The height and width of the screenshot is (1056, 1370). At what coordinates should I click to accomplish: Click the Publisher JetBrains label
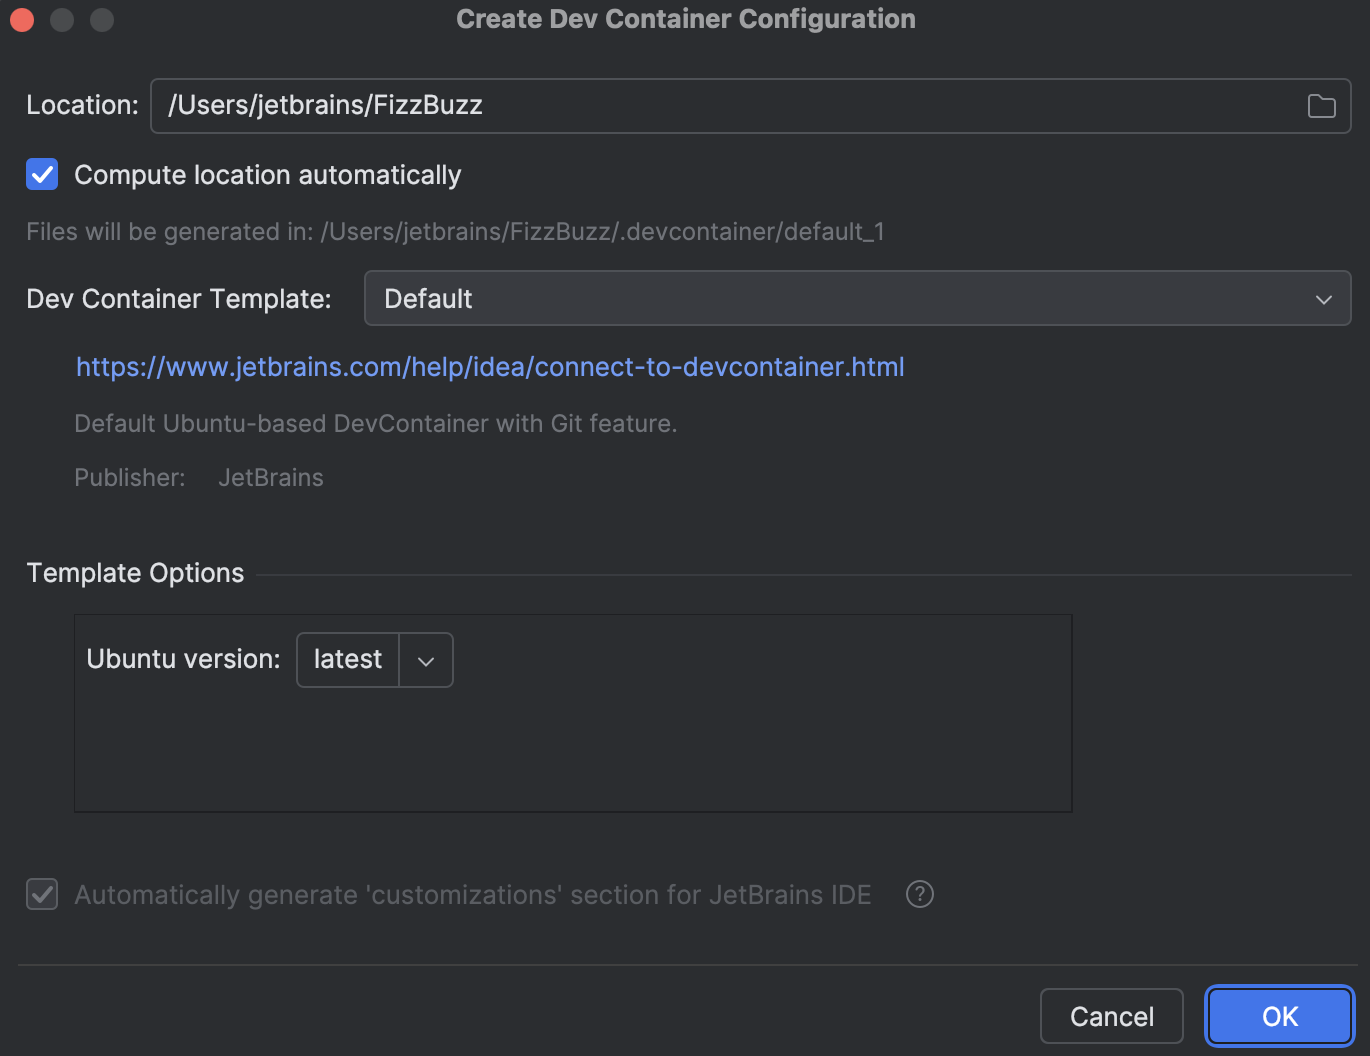[270, 477]
